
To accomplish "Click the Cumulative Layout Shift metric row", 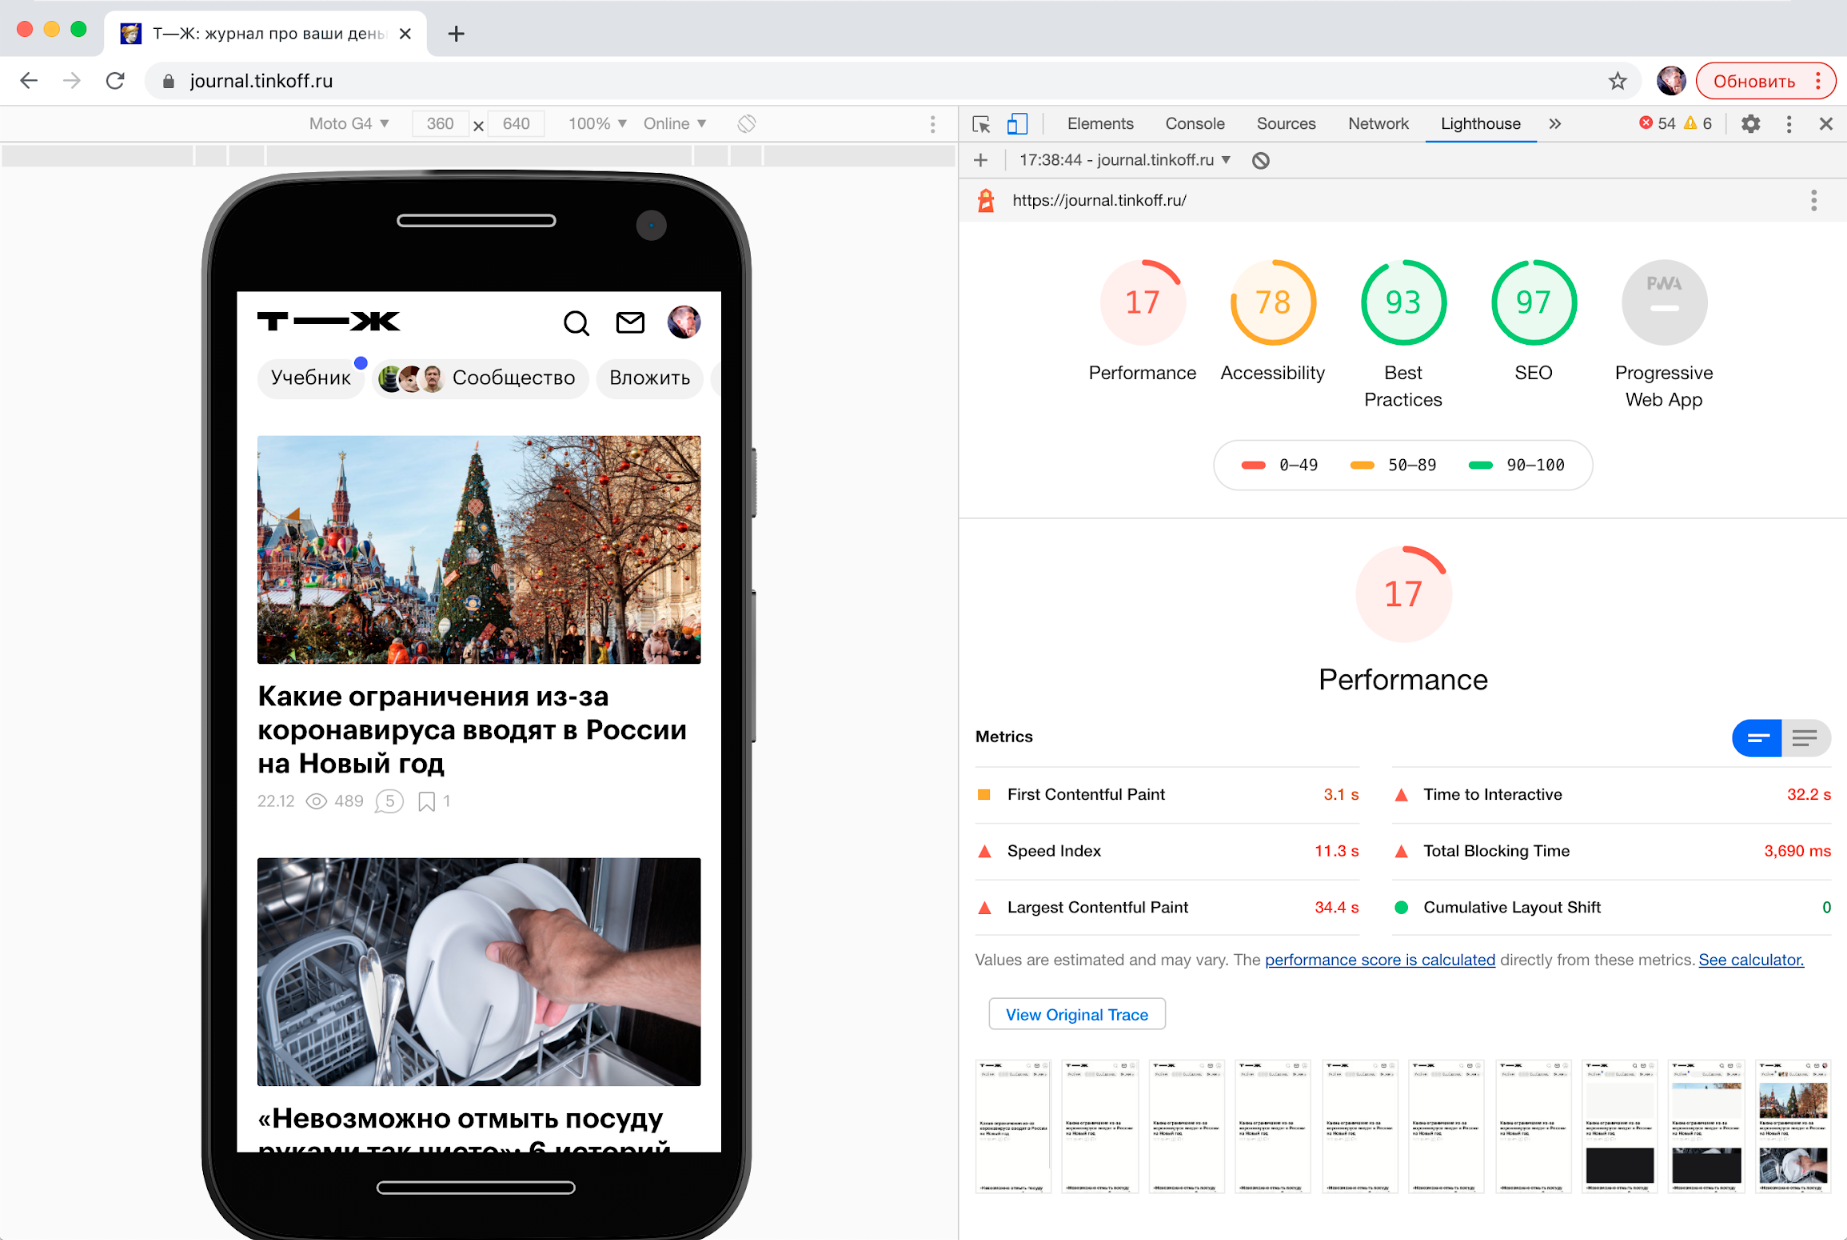I will (1612, 907).
